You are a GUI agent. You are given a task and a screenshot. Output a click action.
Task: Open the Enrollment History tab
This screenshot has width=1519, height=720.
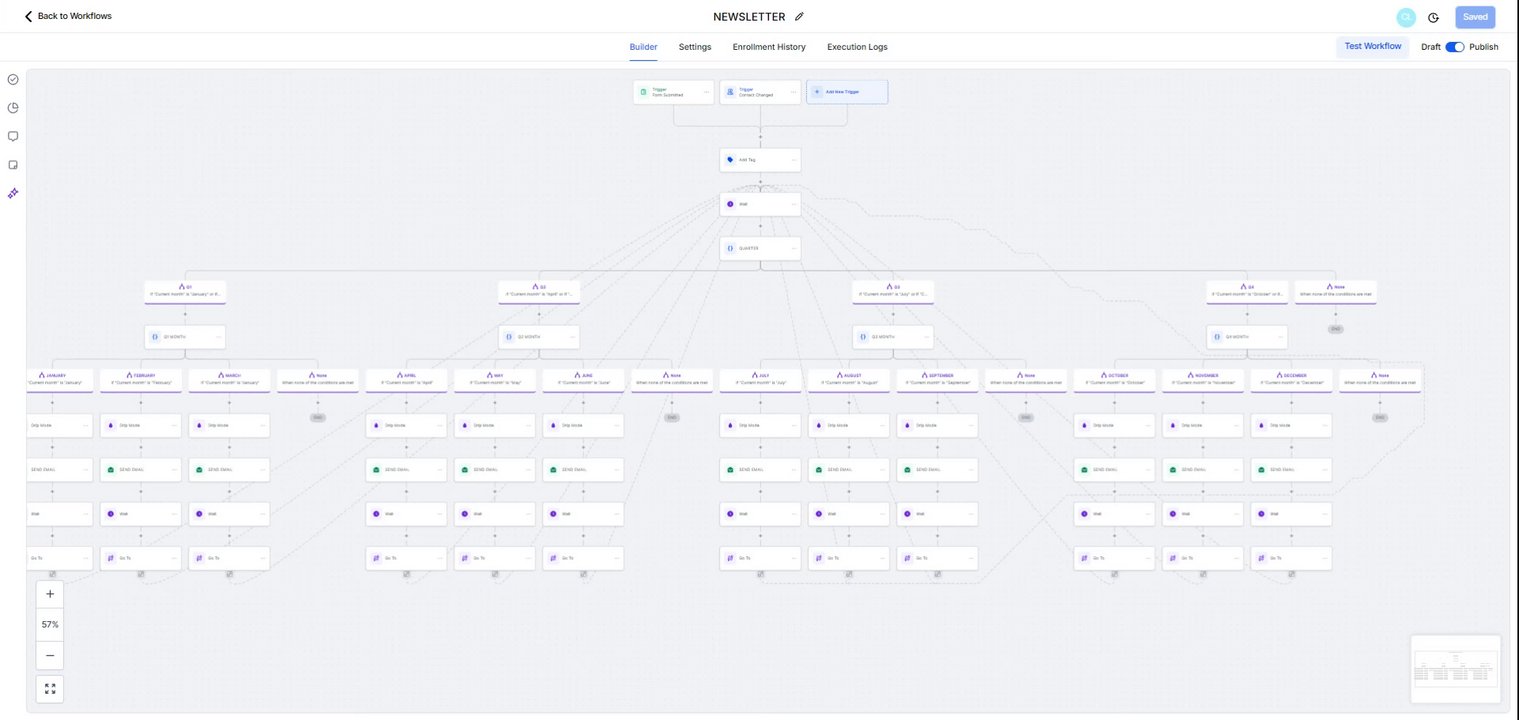tap(769, 47)
